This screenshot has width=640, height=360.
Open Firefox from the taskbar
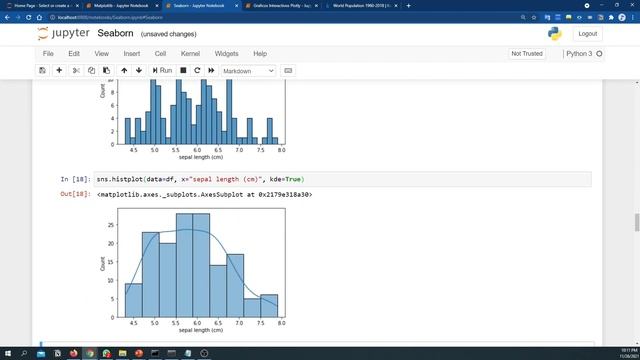click(73, 353)
